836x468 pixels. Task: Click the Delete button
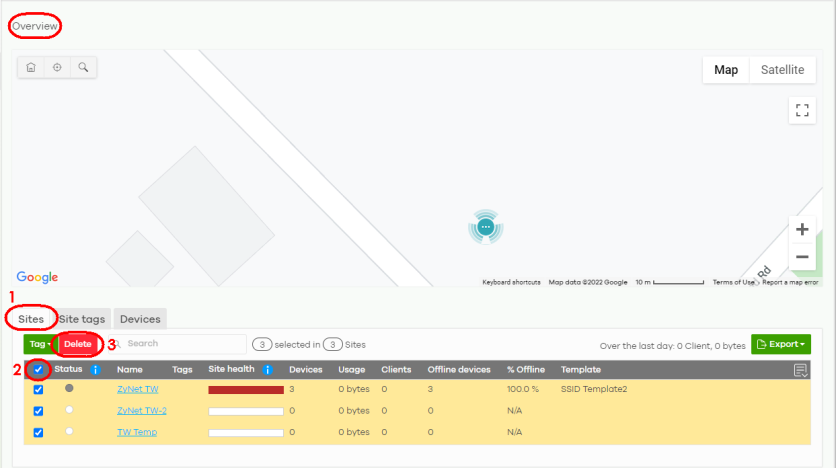coord(78,344)
